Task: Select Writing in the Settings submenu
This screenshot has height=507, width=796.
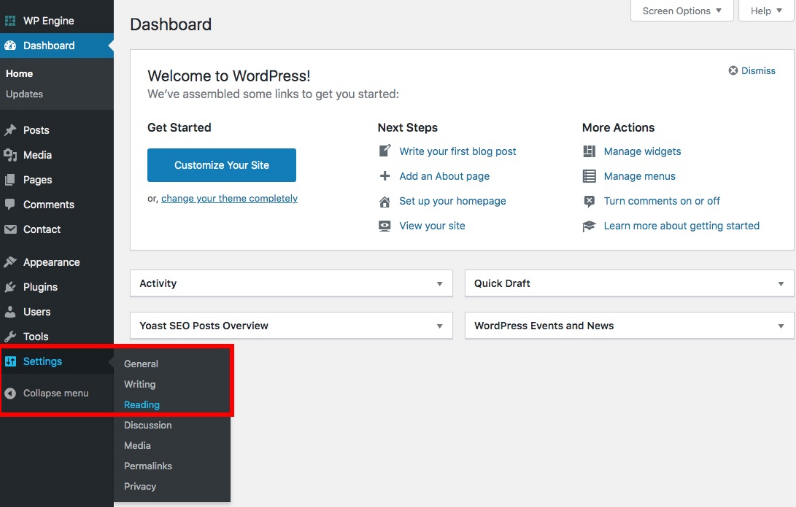Action: click(140, 384)
